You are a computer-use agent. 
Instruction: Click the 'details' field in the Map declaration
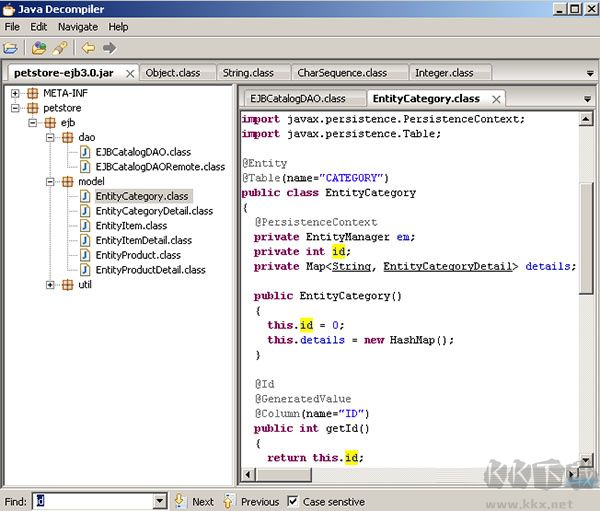click(548, 266)
